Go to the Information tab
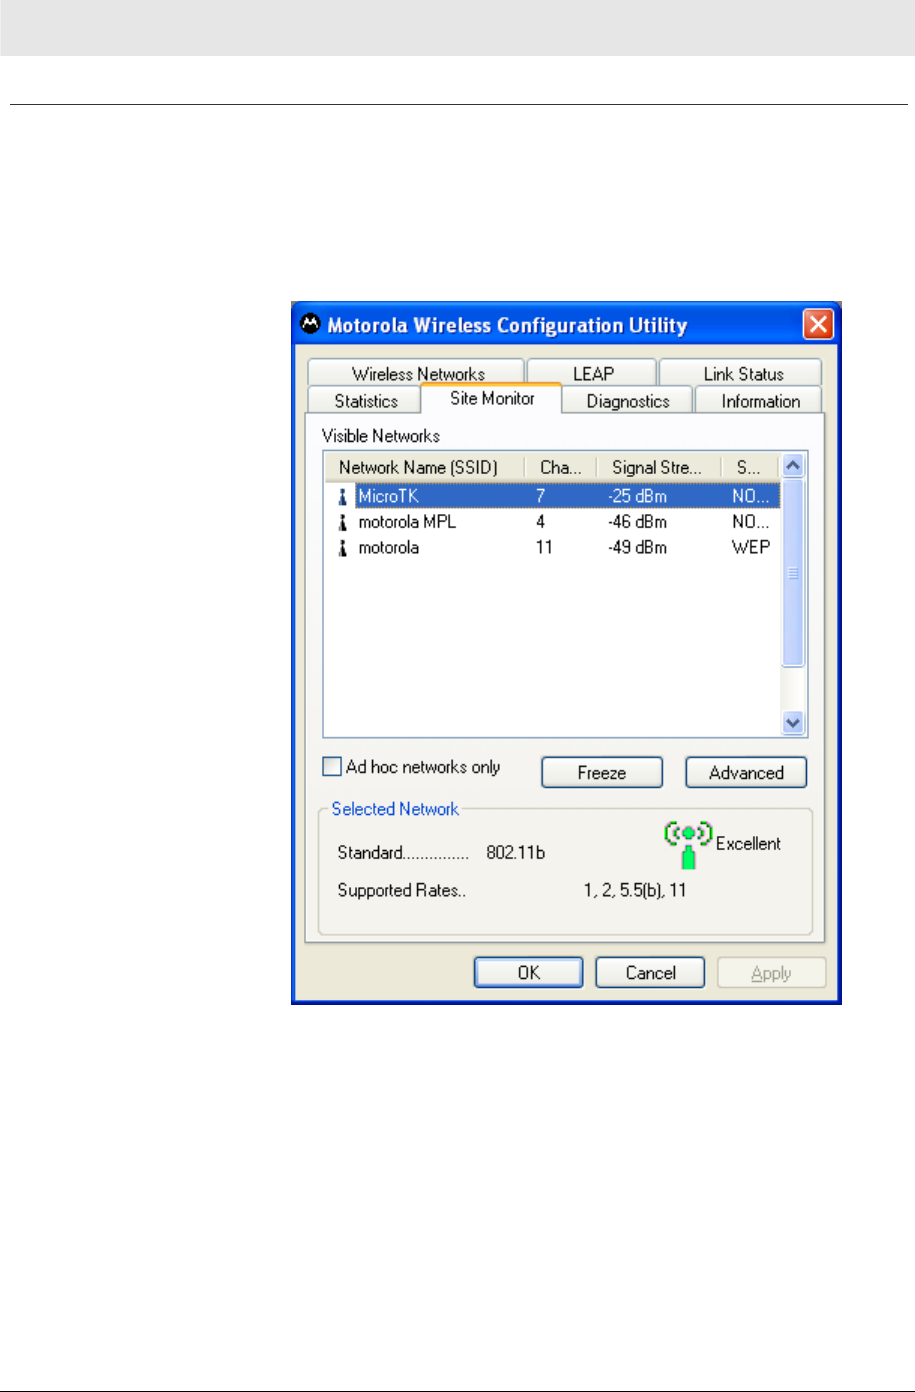Image resolution: width=915 pixels, height=1392 pixels. [x=760, y=401]
